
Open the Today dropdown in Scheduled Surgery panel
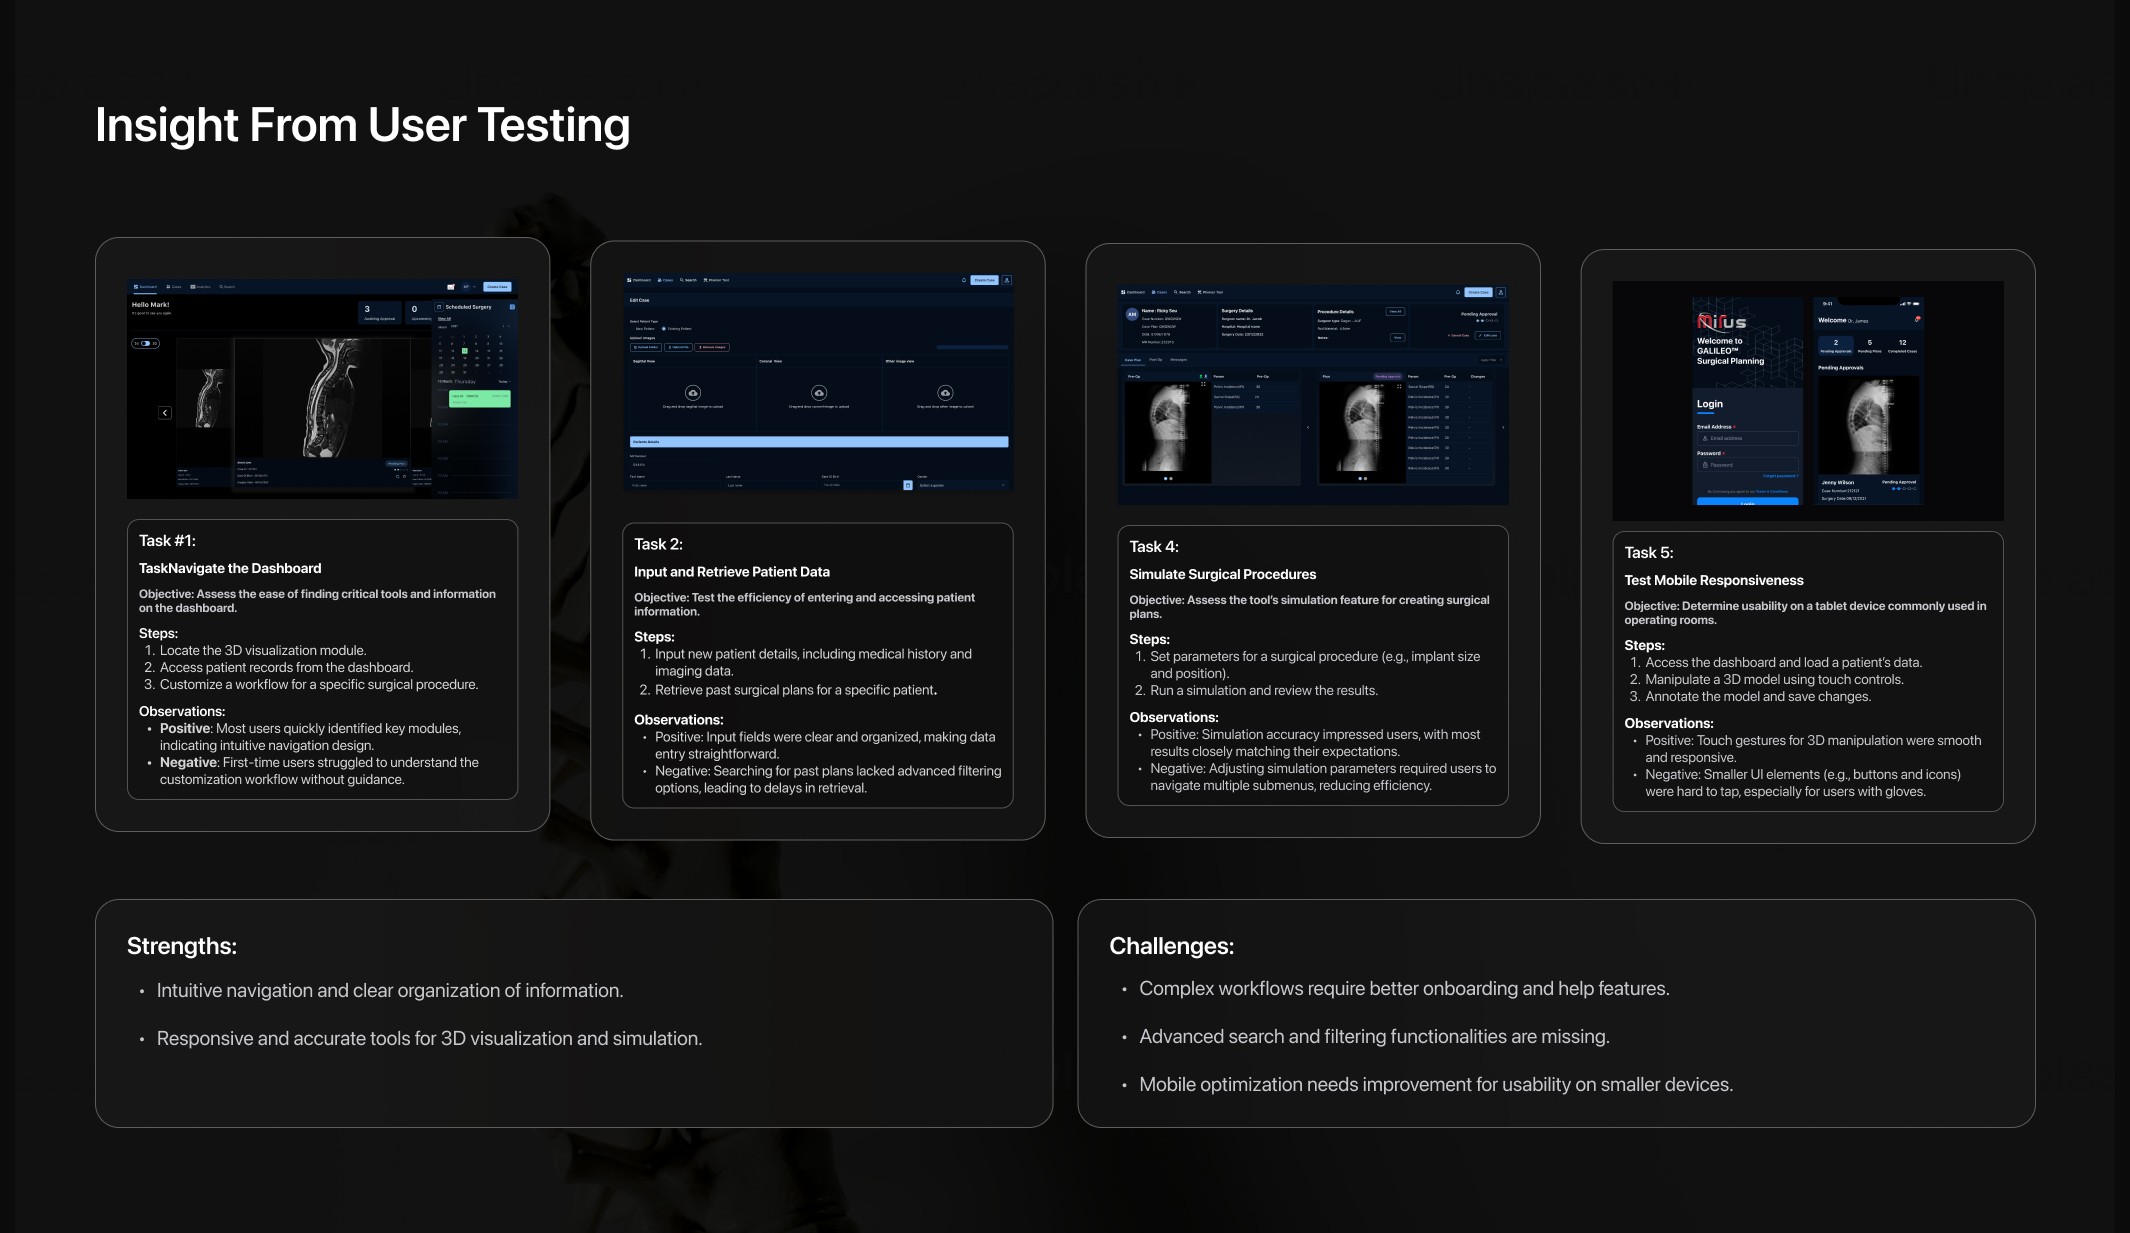click(504, 381)
